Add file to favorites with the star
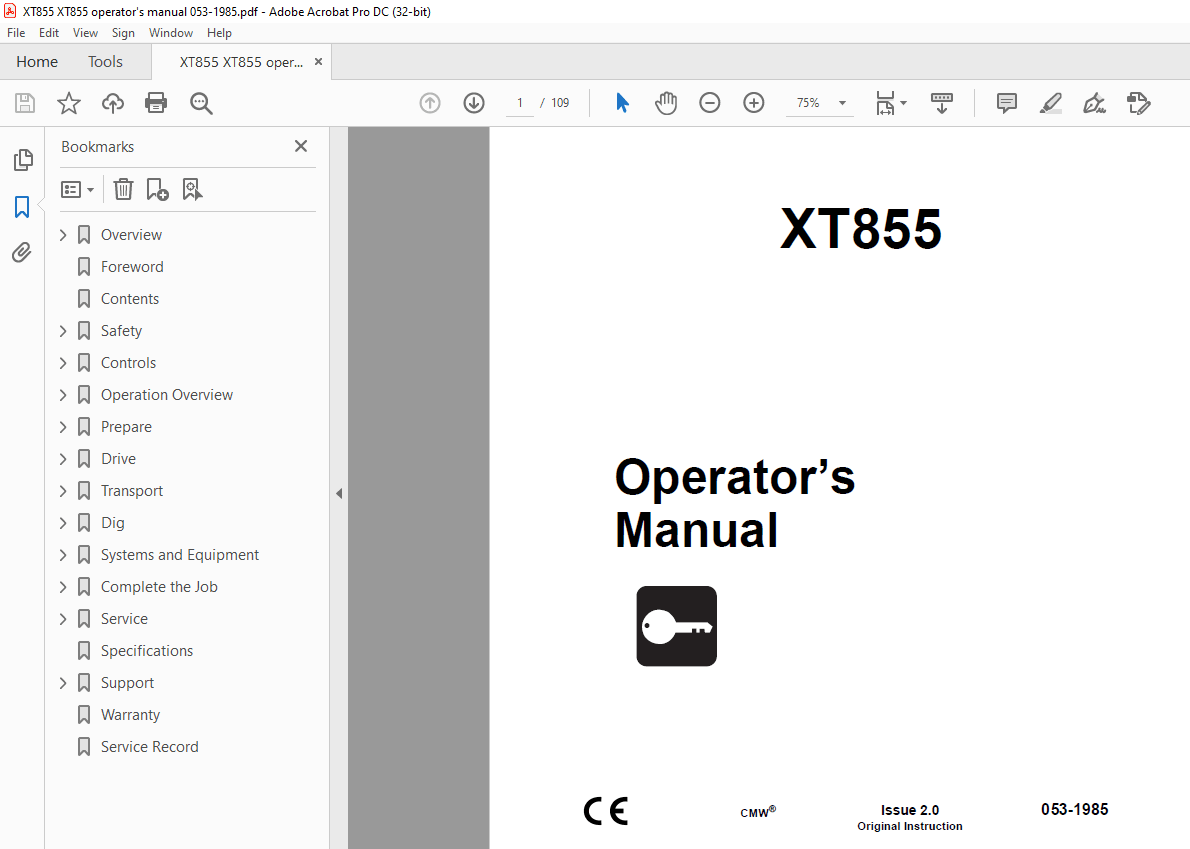The width and height of the screenshot is (1190, 849). [x=68, y=103]
